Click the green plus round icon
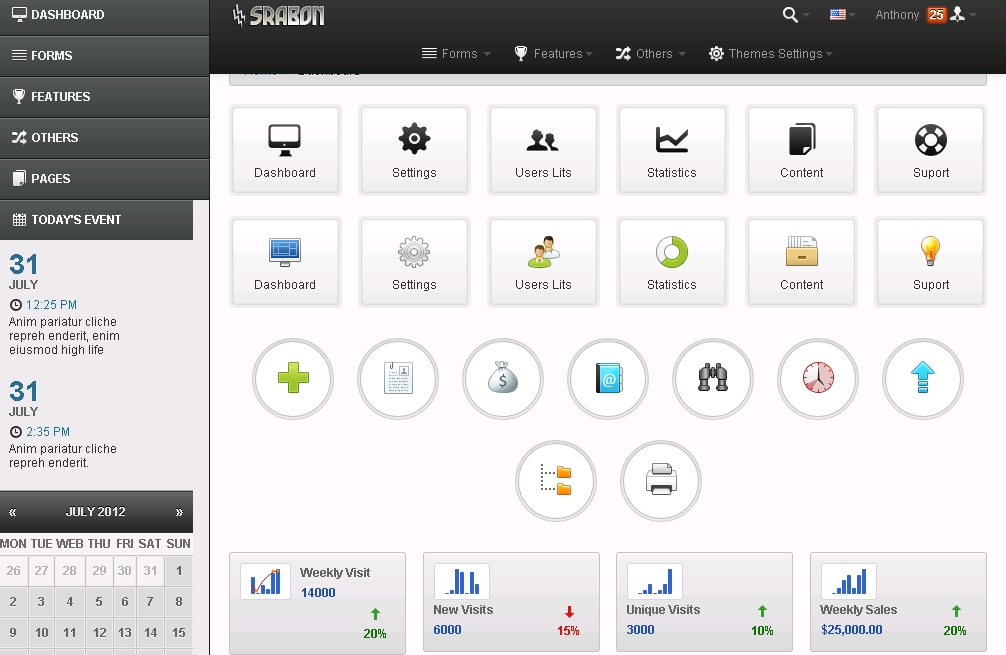The height and width of the screenshot is (655, 1006). click(293, 379)
